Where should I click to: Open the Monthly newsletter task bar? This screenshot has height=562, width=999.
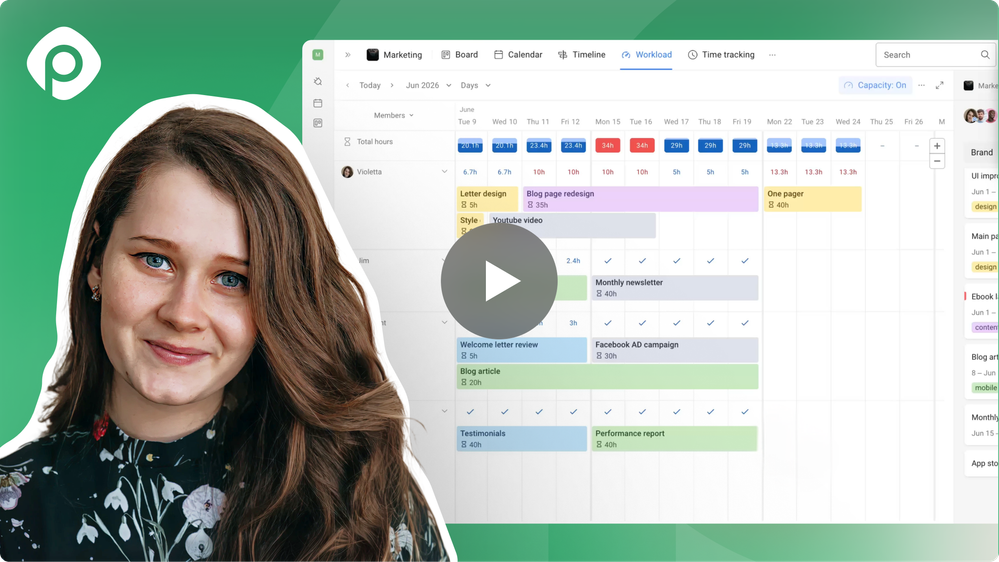tap(675, 287)
